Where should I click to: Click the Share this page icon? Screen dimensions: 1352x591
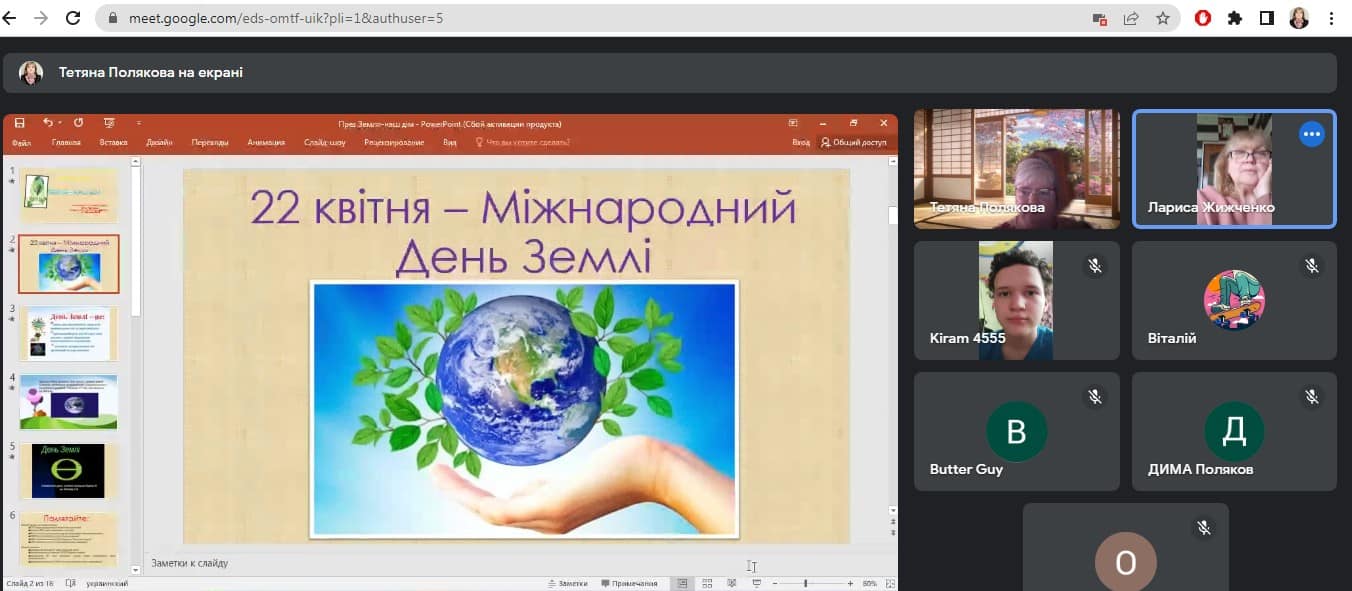pos(1131,18)
